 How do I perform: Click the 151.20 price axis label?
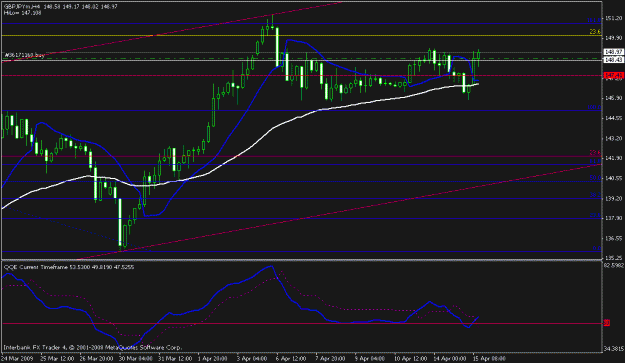pyautogui.click(x=613, y=18)
